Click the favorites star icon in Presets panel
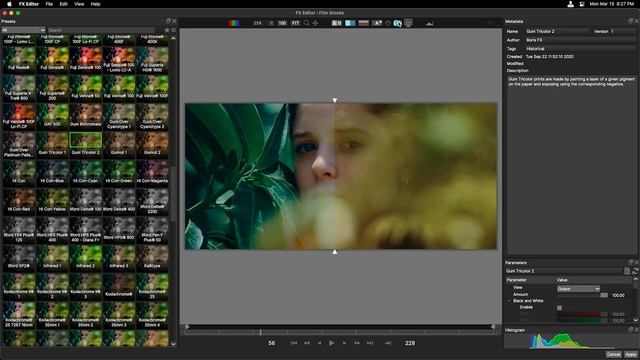Image resolution: width=640 pixels, height=360 pixels. [167, 30]
